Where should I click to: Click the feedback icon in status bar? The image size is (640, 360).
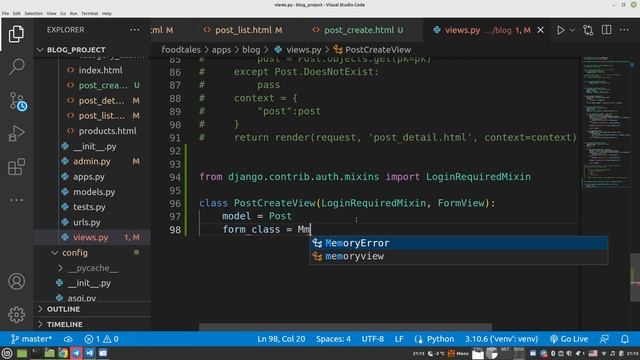[604, 339]
